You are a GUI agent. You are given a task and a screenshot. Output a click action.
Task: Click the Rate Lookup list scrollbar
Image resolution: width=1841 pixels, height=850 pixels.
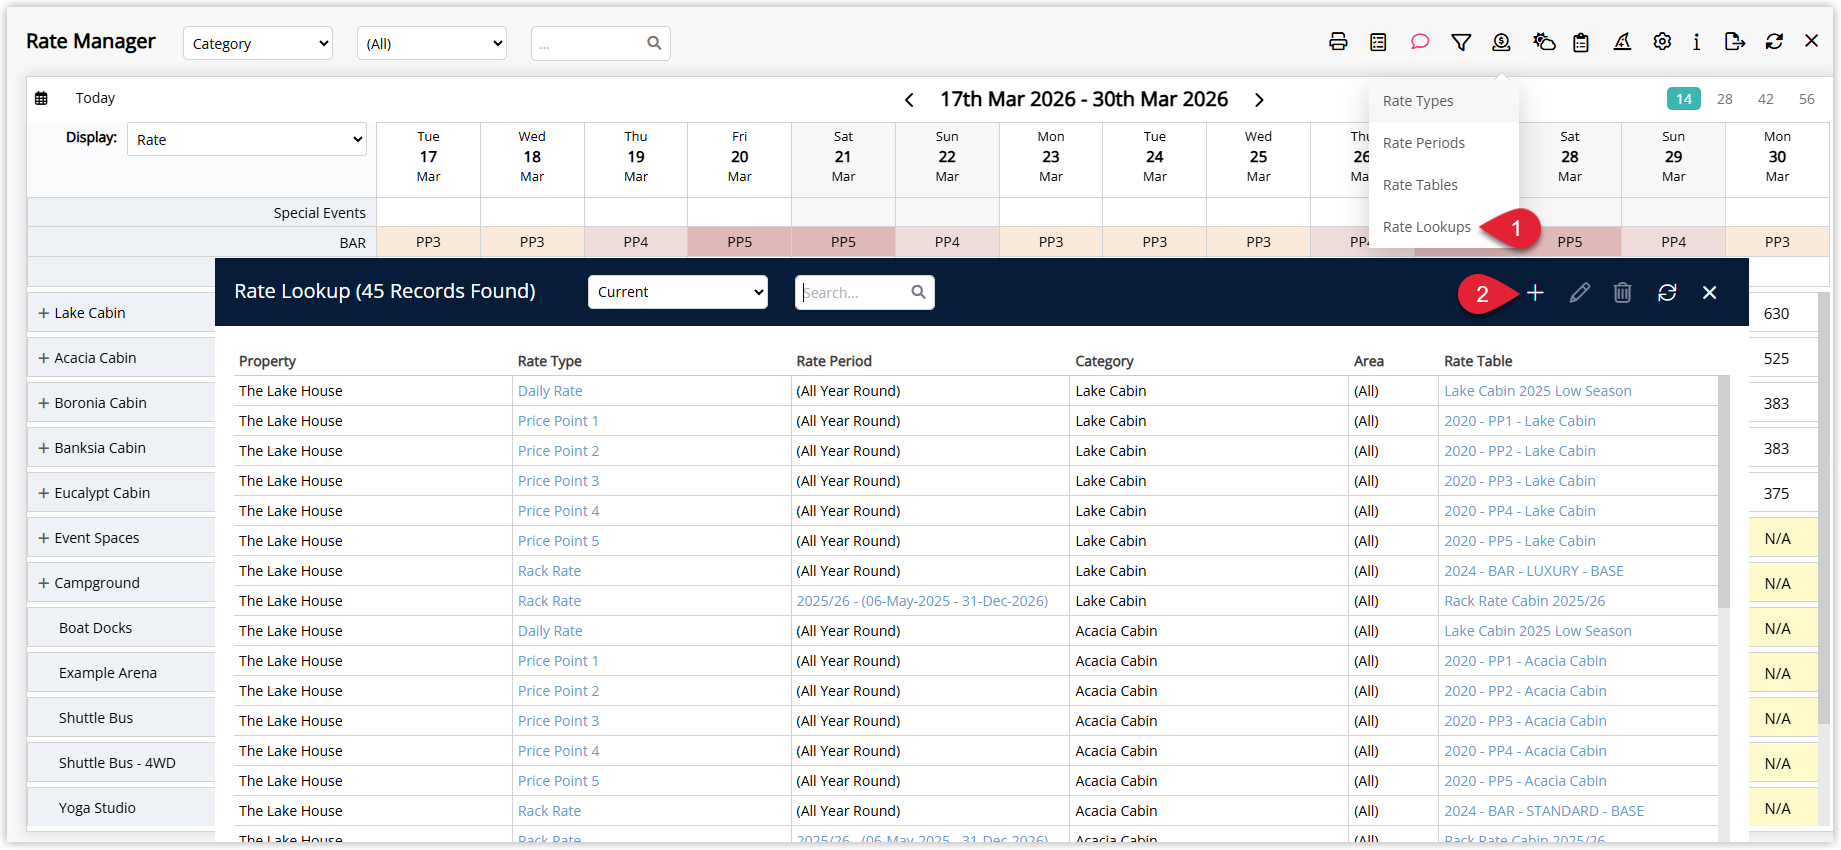coord(1723,492)
